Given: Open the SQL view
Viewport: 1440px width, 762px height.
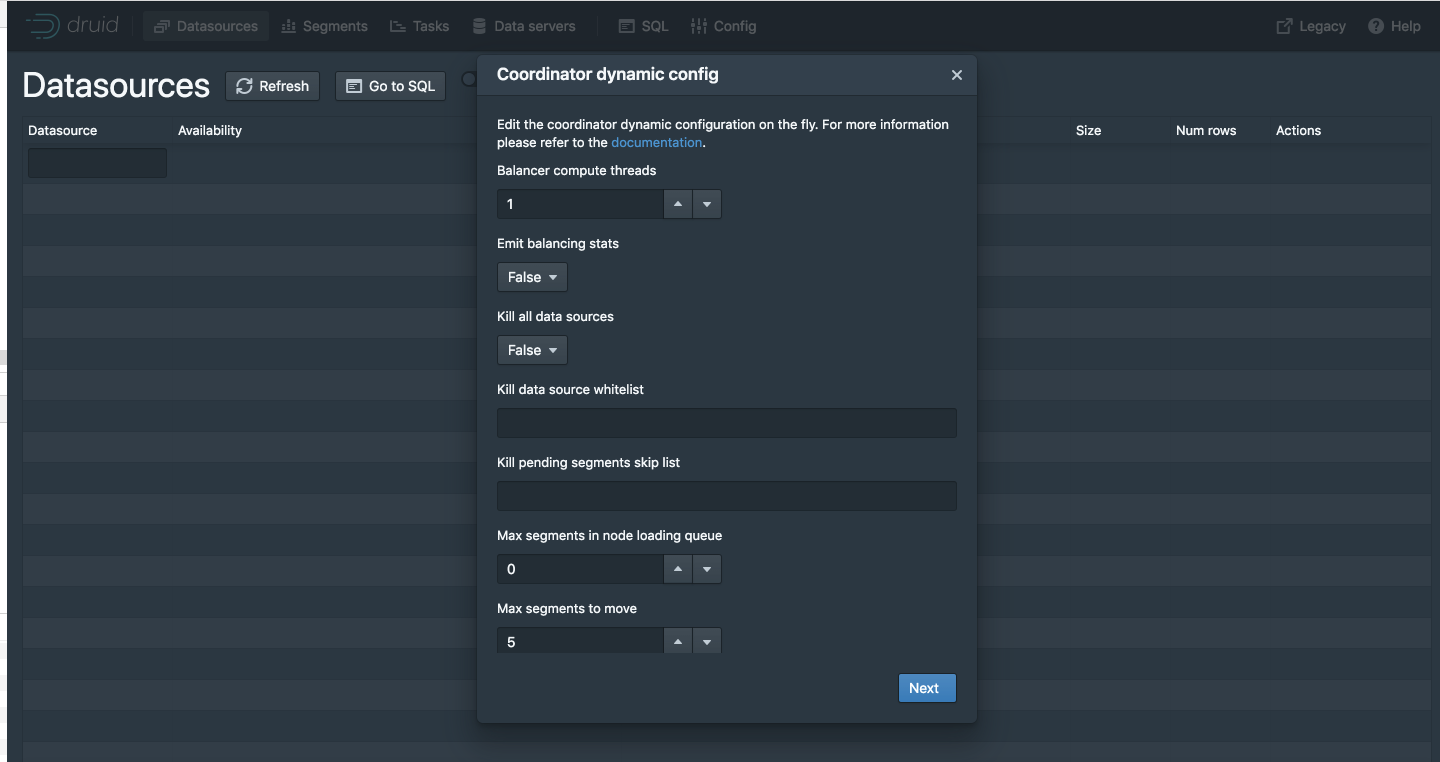Looking at the screenshot, I should [x=643, y=26].
